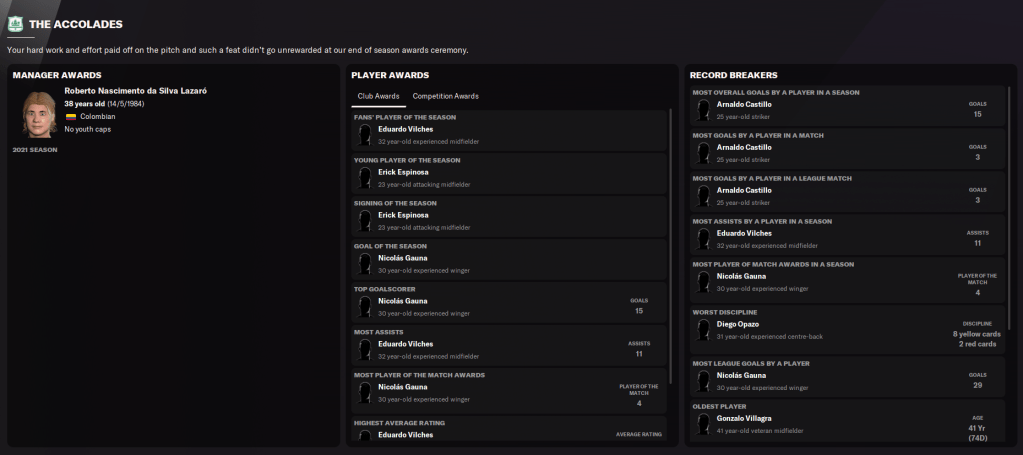Screen dimensions: 1023x455
Task: Open Diego Opazo's player profile
Action: pos(737,324)
